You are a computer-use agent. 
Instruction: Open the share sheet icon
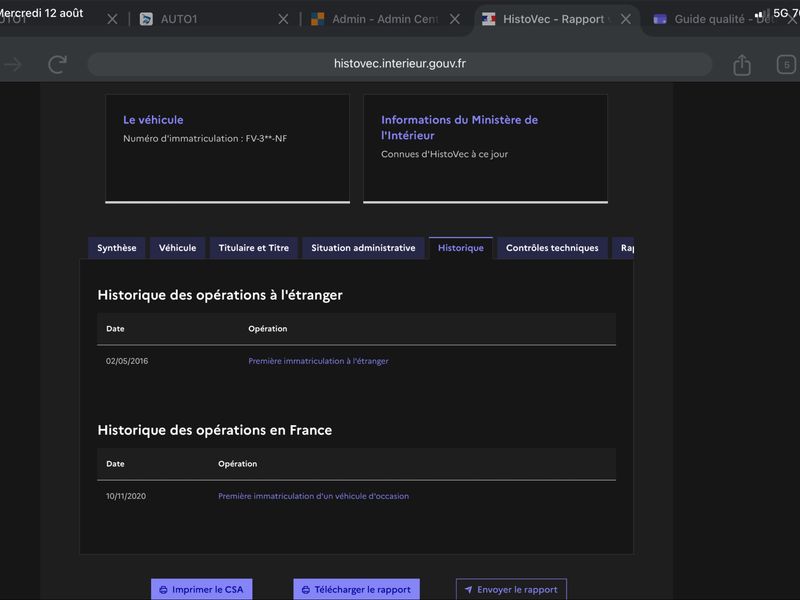pos(742,64)
